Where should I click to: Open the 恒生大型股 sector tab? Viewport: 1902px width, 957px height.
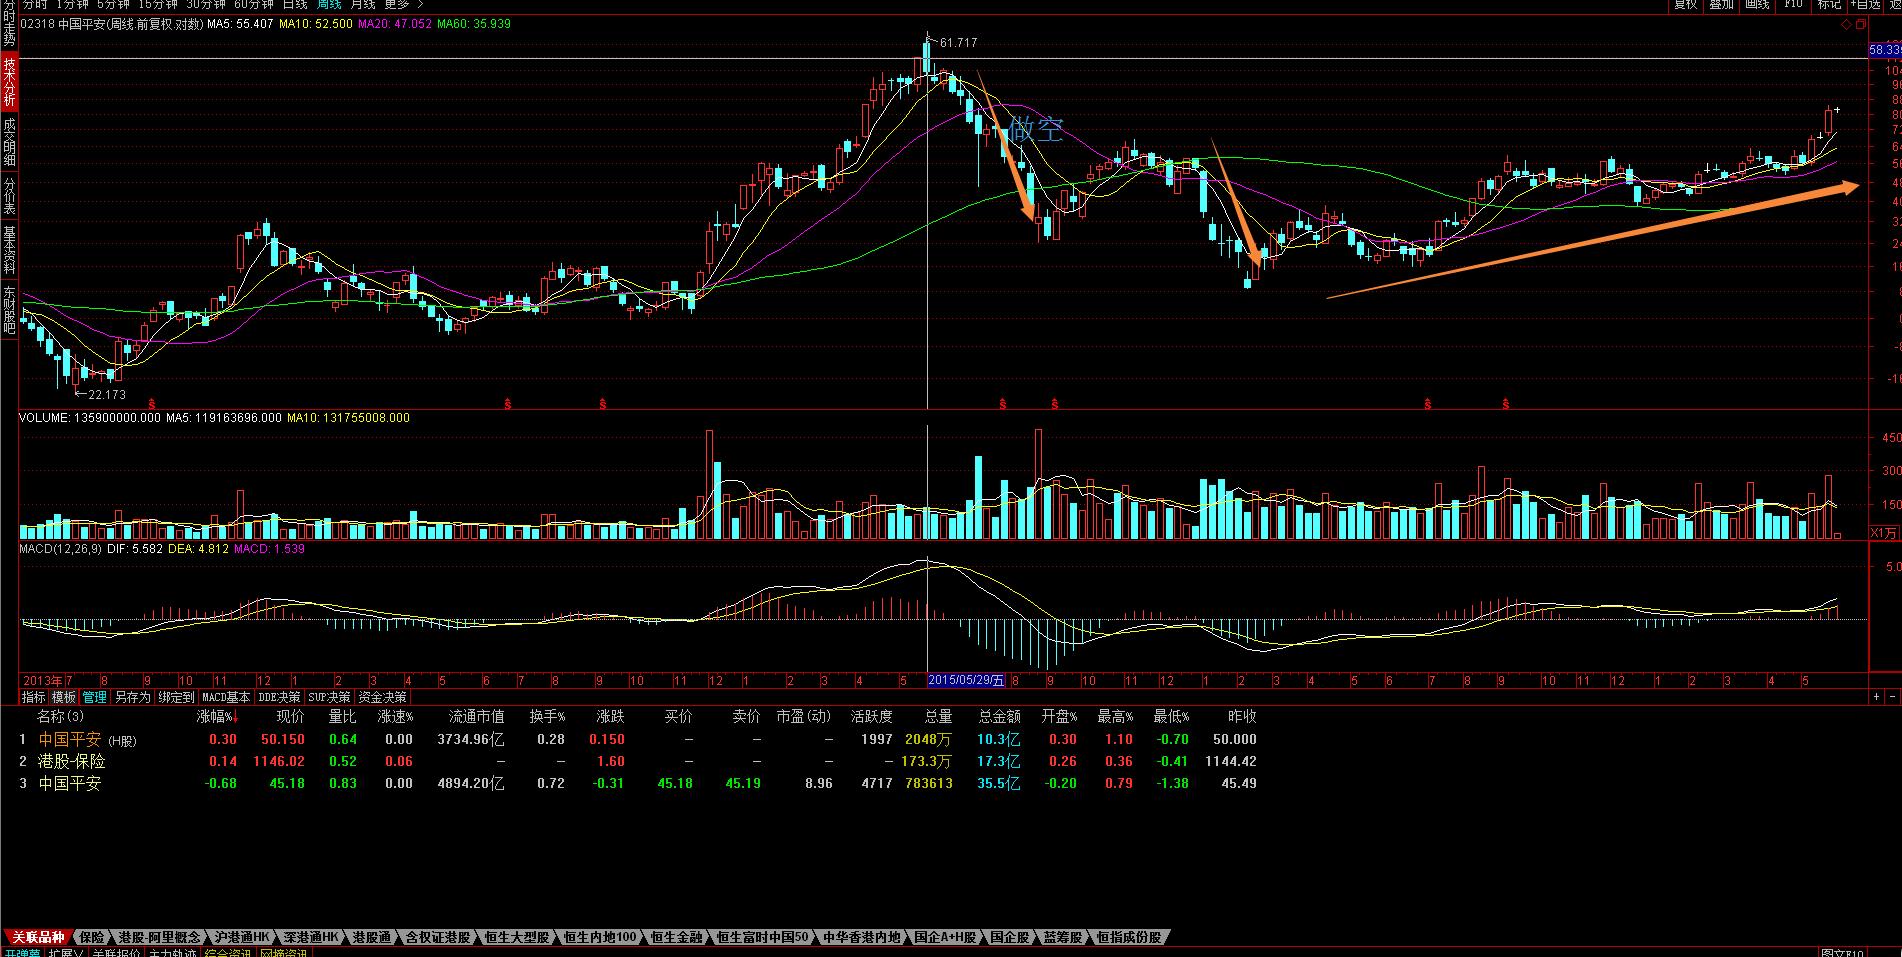[516, 938]
